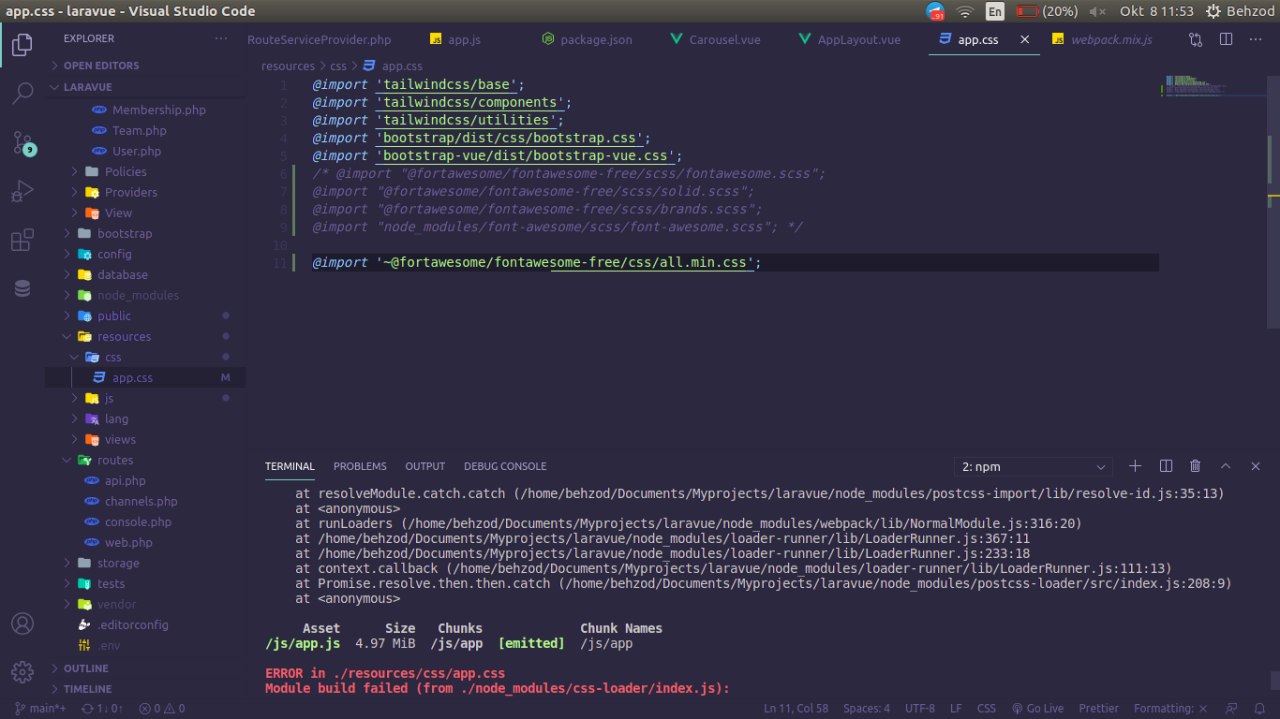
Task: Open Explorer more actions ellipsis
Action: (x=221, y=39)
